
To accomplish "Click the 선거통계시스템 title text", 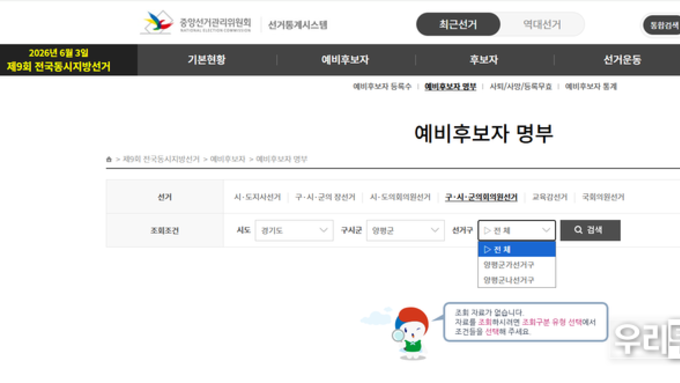I will (298, 25).
